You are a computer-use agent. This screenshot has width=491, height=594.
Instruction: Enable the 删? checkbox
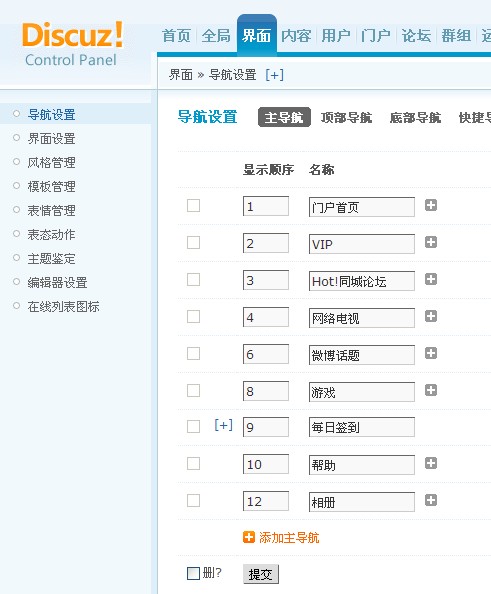point(193,573)
